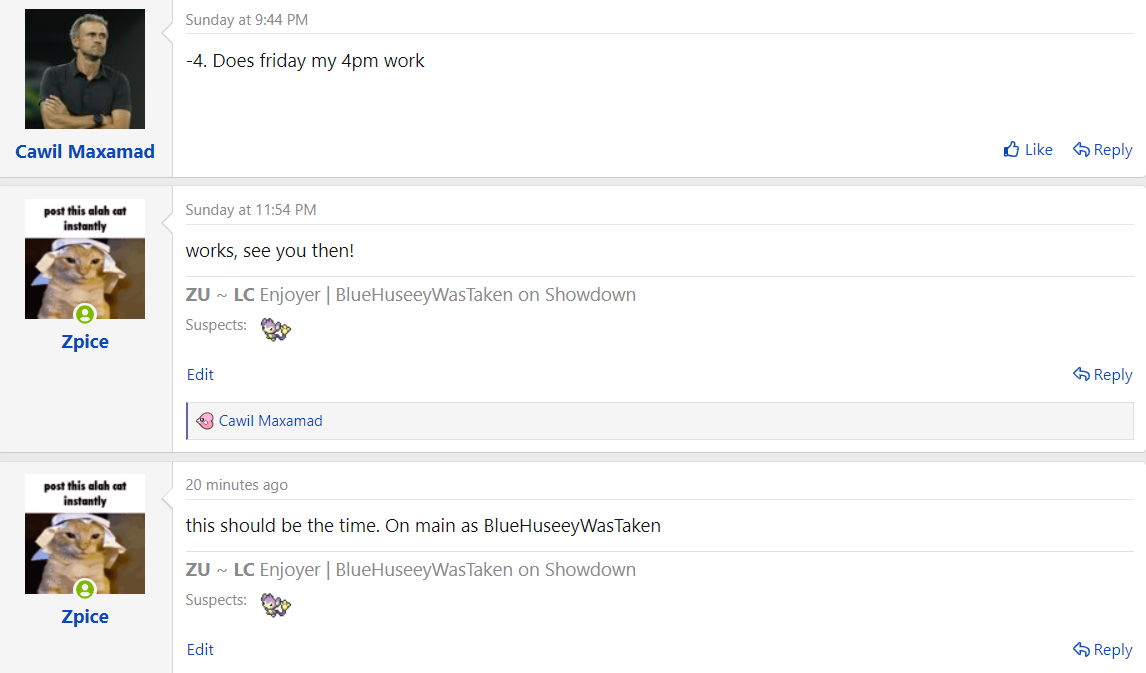Reply to the "works, see you then!" post
This screenshot has width=1146, height=673.
click(x=1102, y=375)
